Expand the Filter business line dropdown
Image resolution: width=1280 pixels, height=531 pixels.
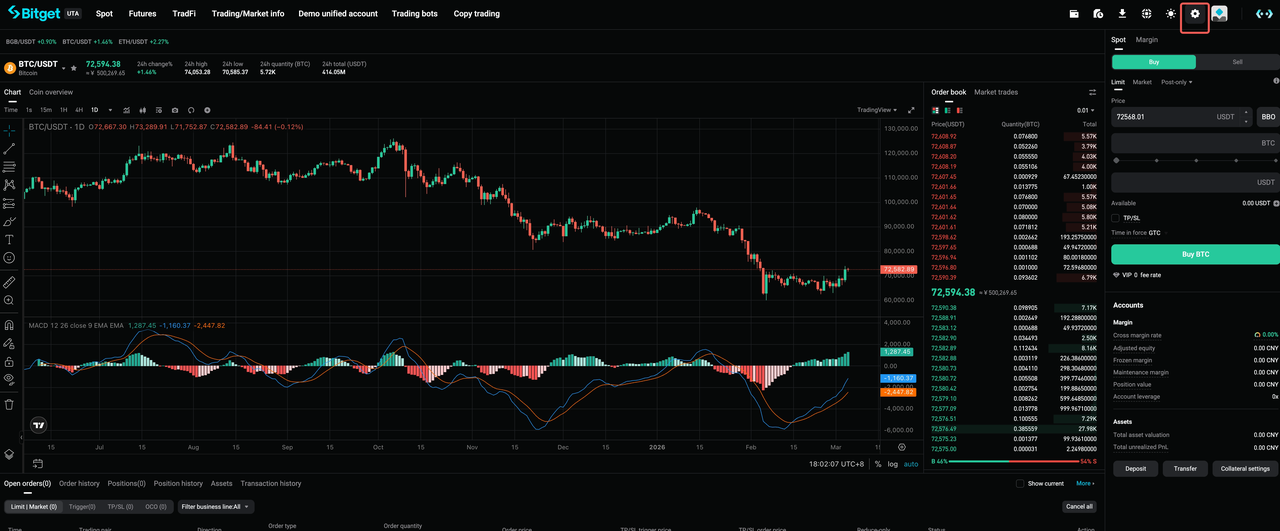[x=216, y=507]
